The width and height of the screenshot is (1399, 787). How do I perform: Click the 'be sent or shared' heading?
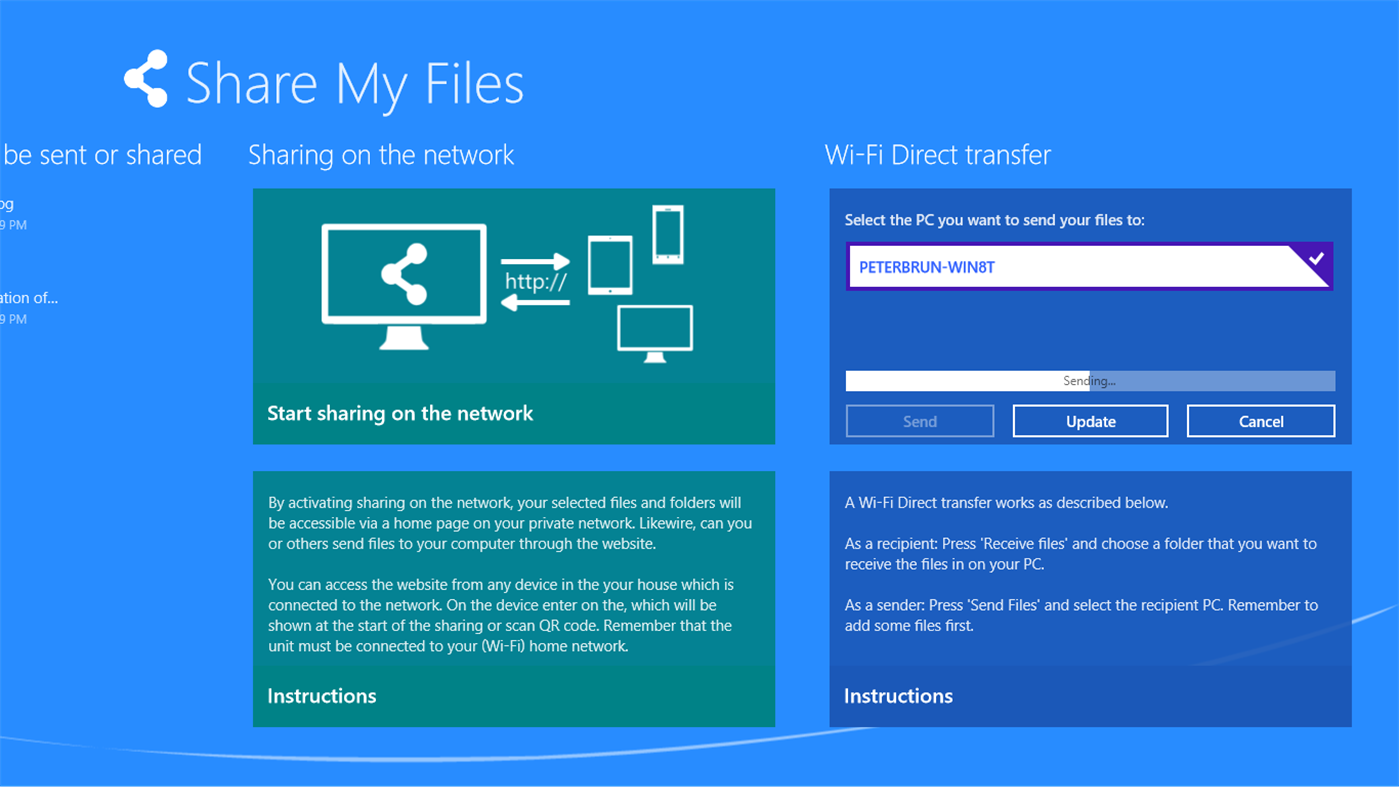point(101,154)
